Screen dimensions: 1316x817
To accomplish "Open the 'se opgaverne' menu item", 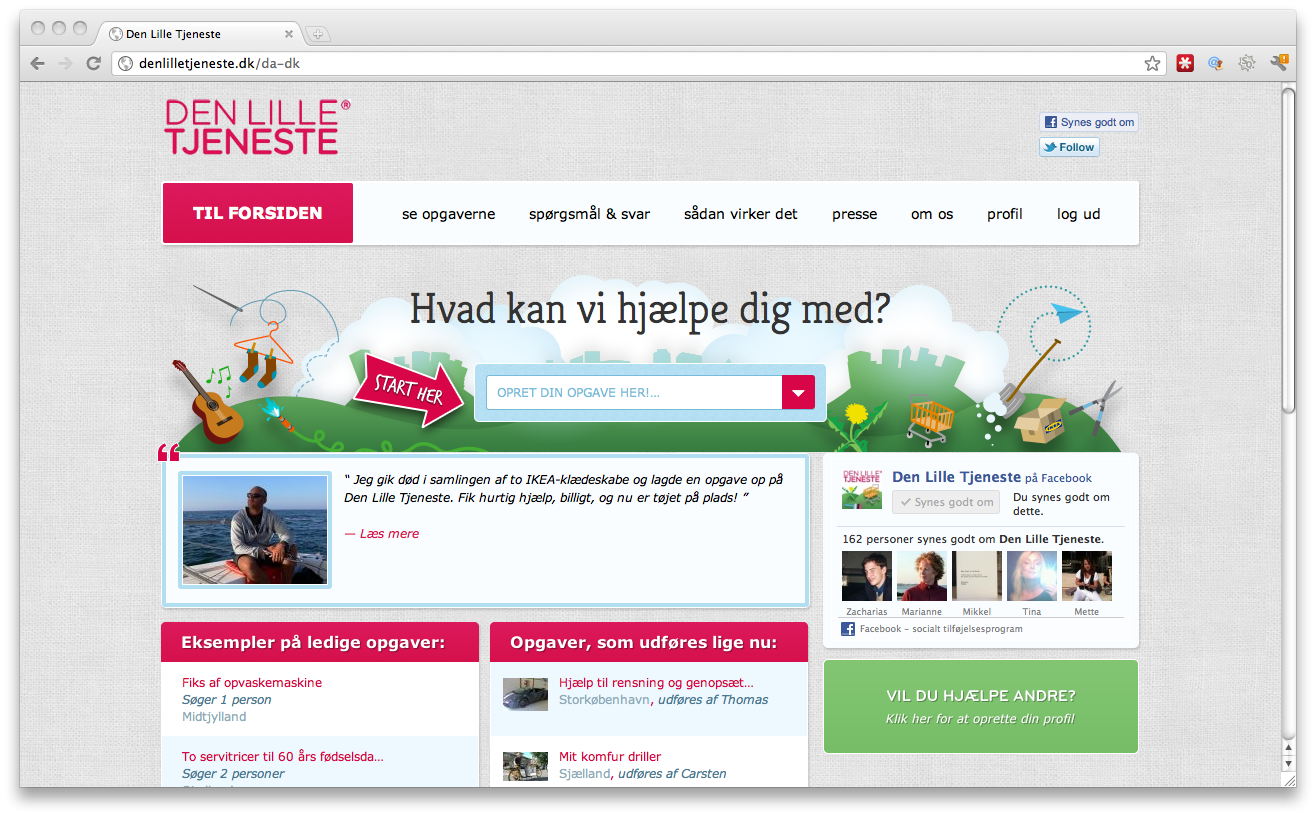I will pyautogui.click(x=448, y=214).
